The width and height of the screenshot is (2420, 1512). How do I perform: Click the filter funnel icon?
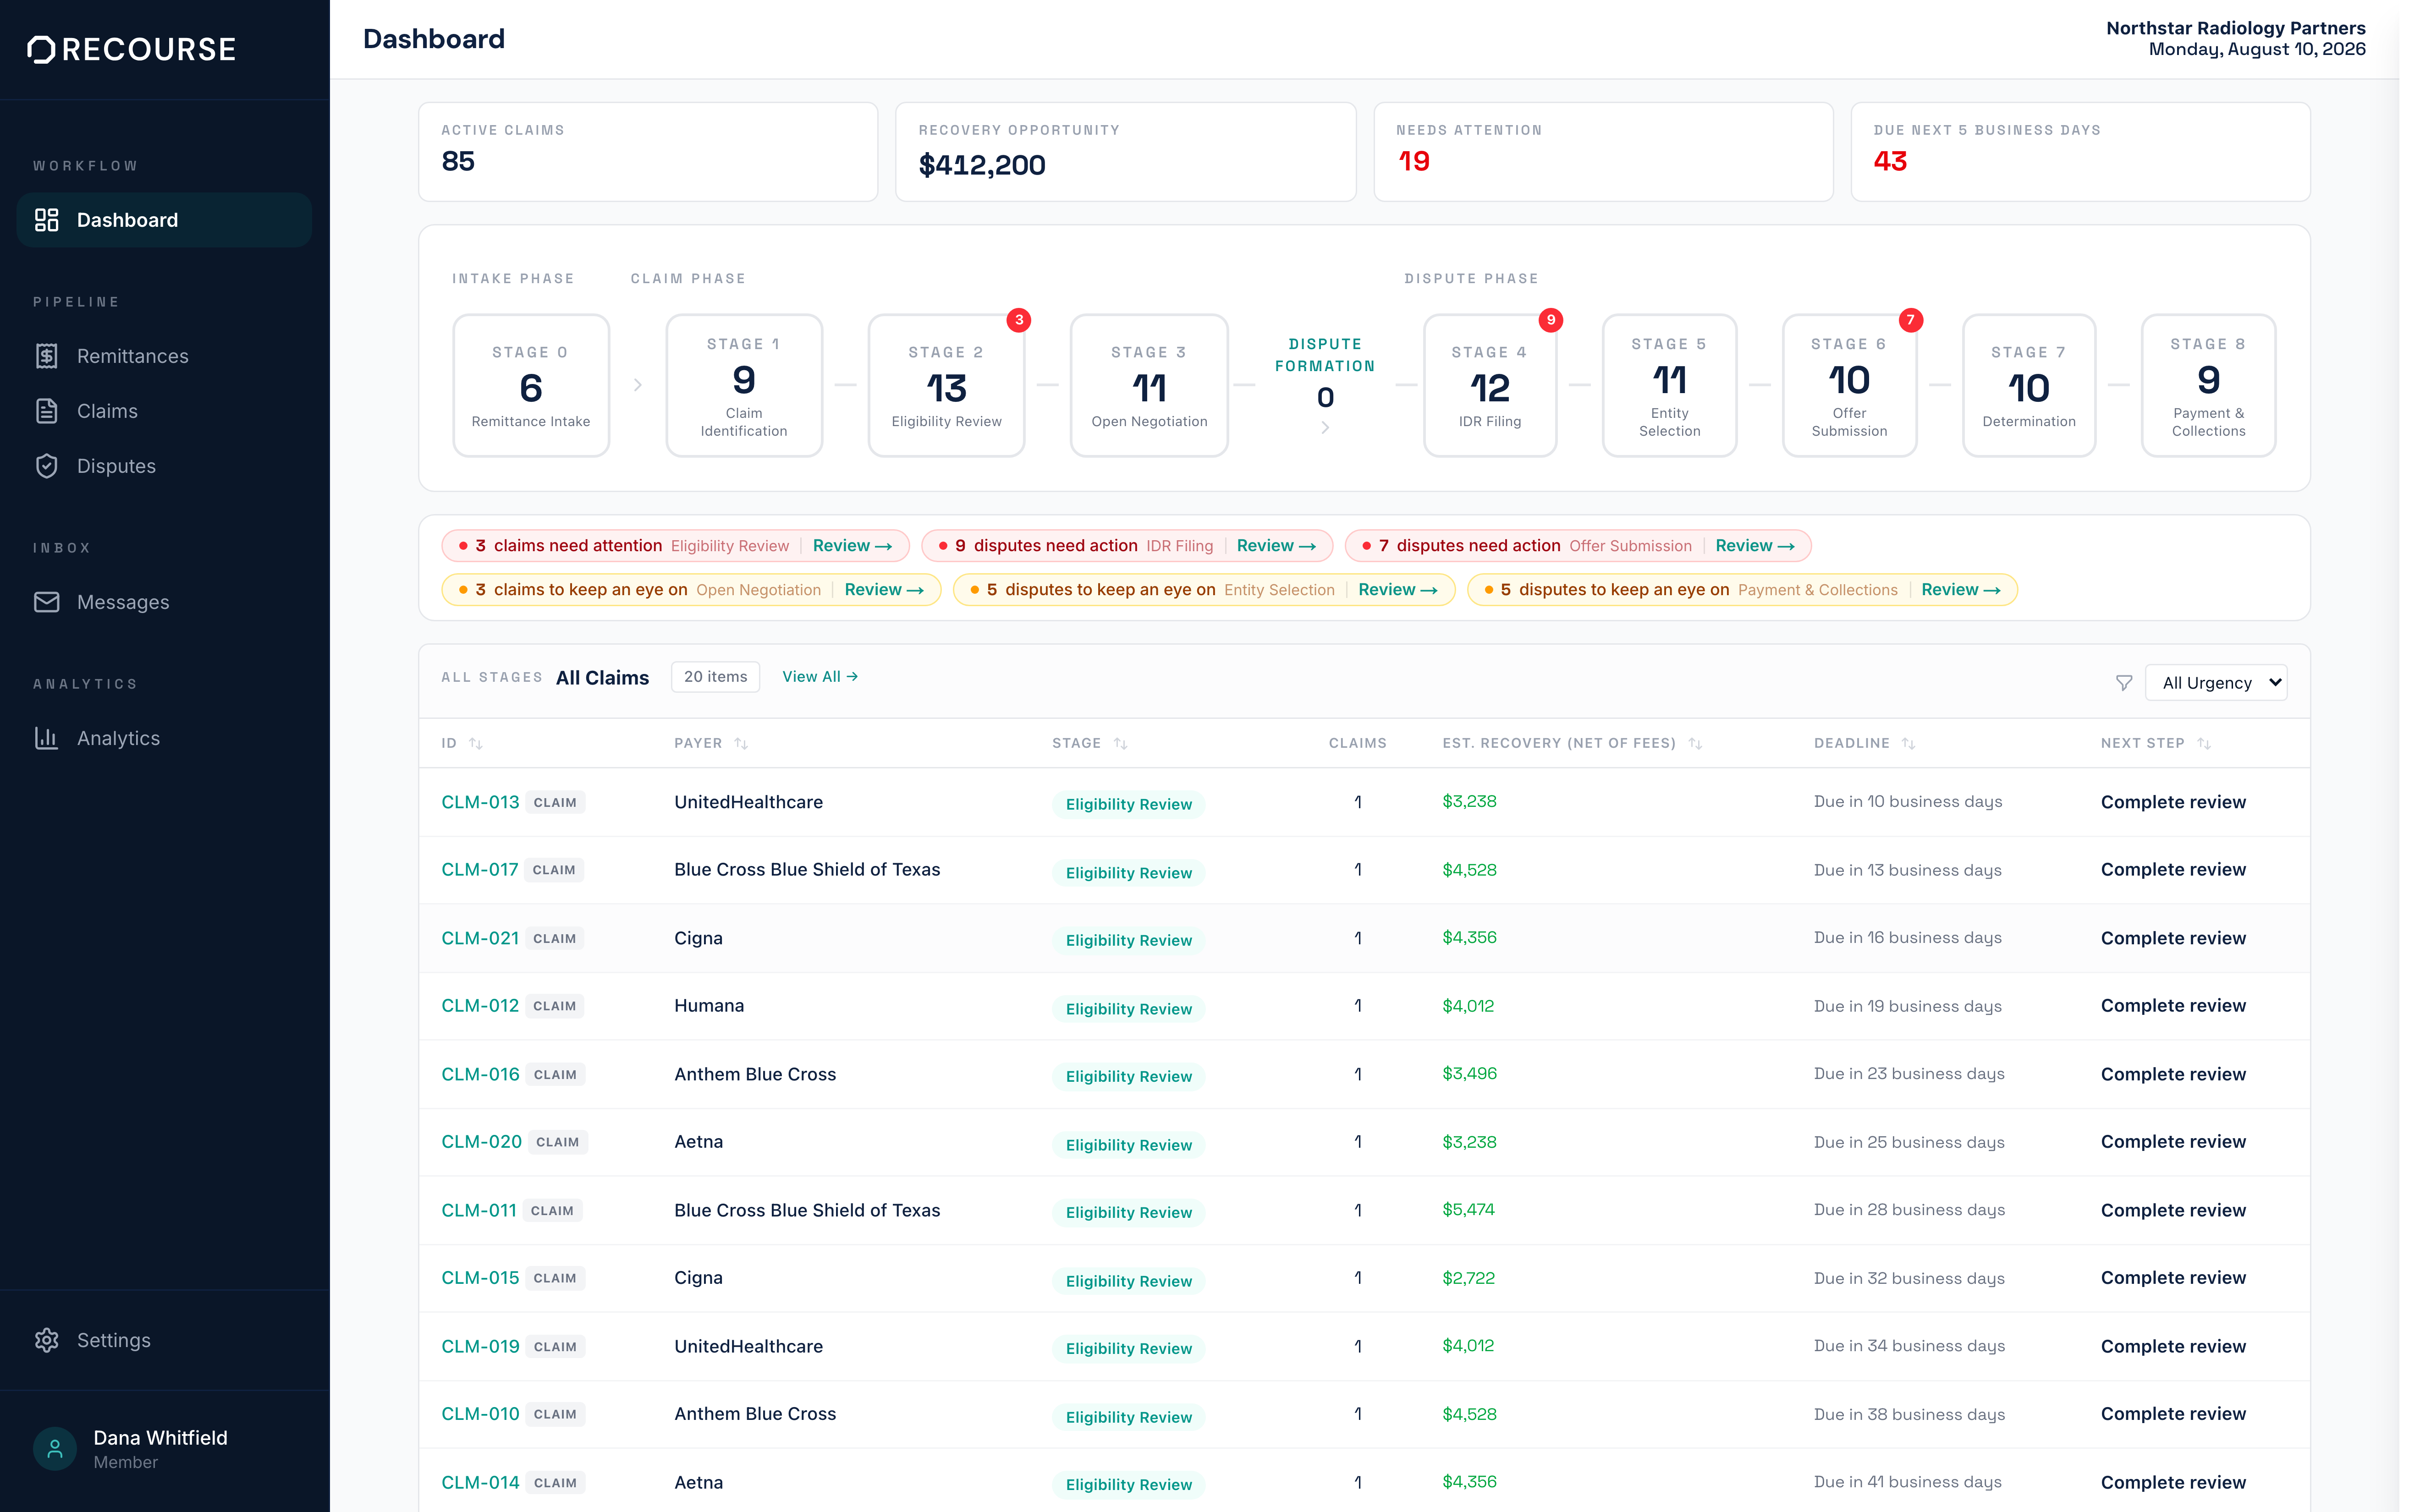click(2124, 683)
